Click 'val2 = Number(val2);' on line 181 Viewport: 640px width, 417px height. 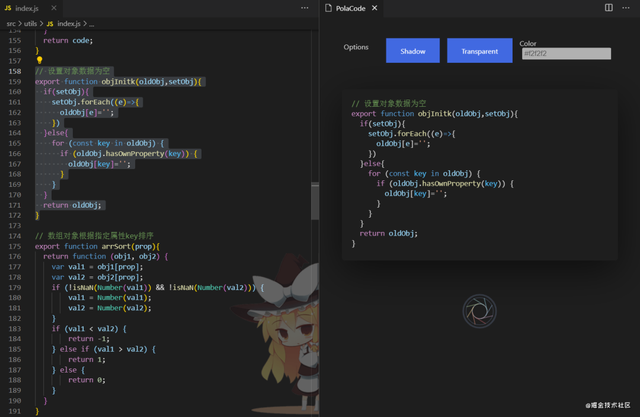(x=110, y=308)
